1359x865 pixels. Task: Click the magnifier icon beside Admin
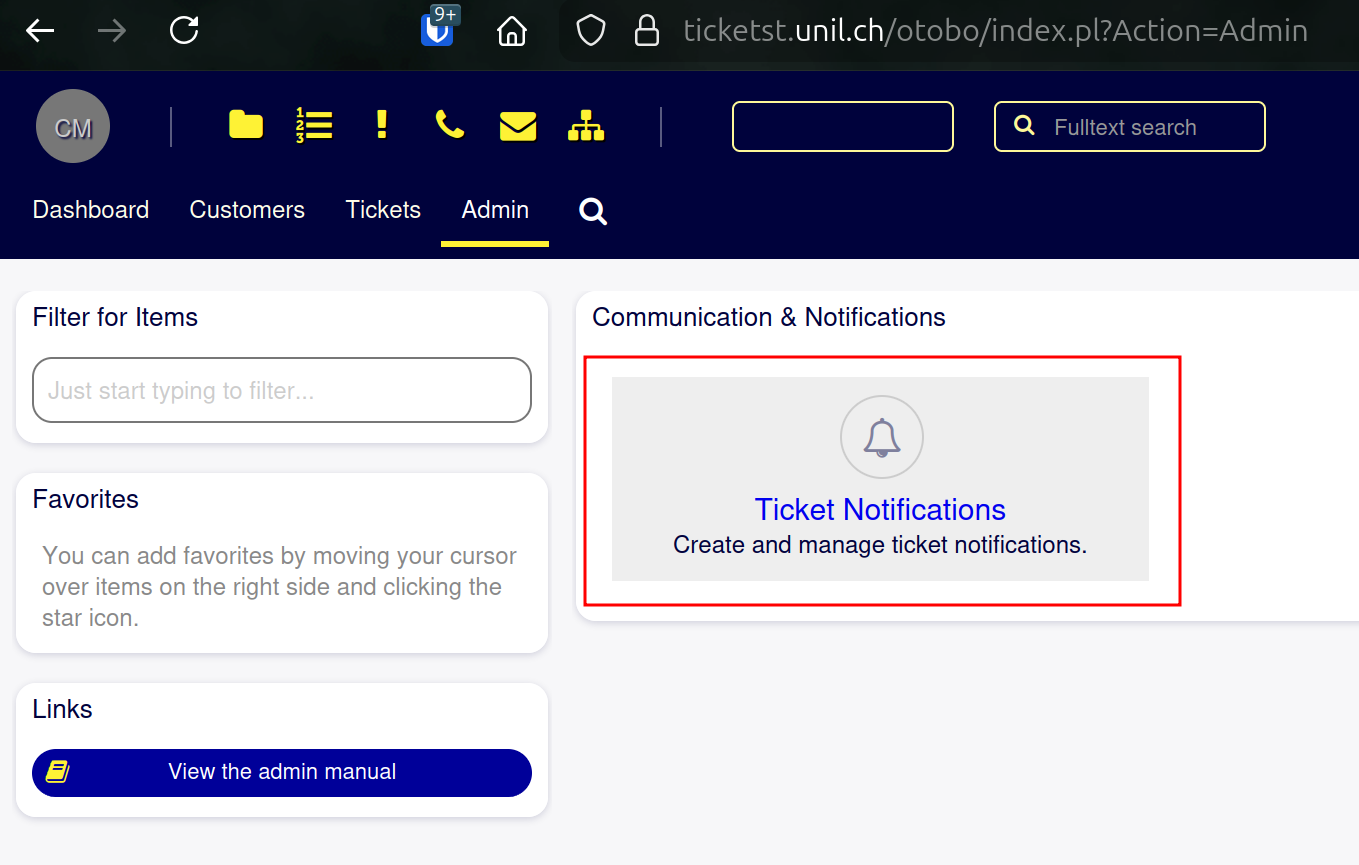coord(593,211)
